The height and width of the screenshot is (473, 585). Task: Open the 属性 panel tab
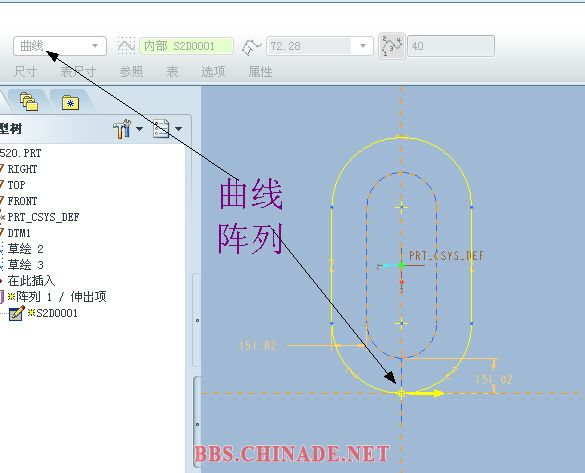coord(260,71)
